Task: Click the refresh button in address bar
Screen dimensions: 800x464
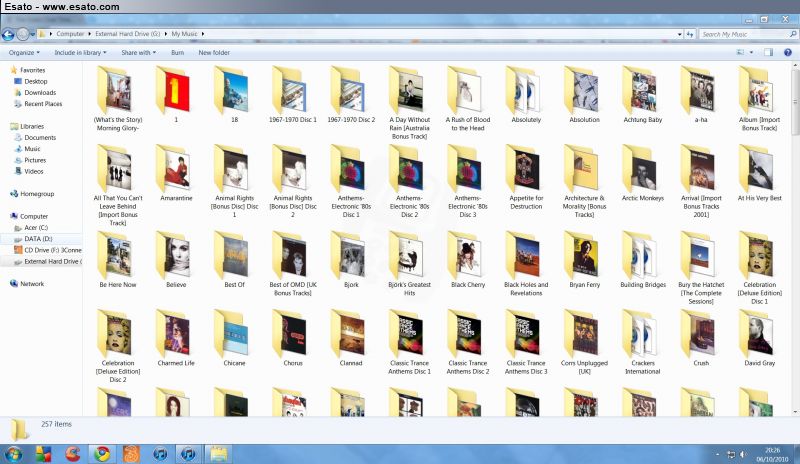Action: 690,34
